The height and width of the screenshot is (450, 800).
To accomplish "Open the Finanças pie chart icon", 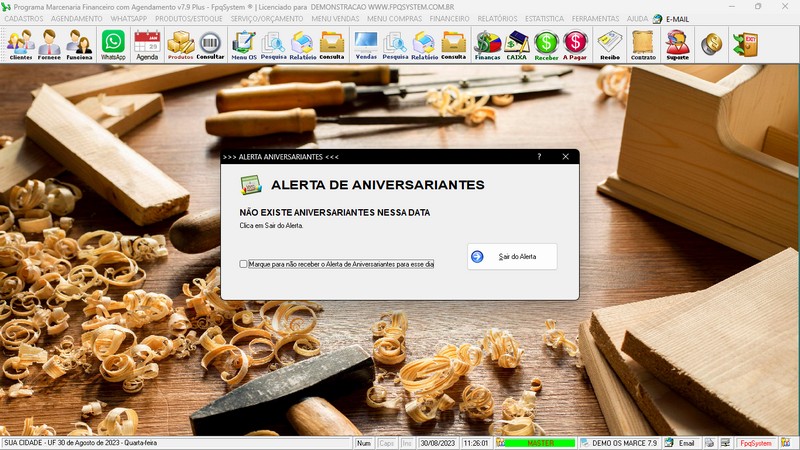I will [x=487, y=44].
